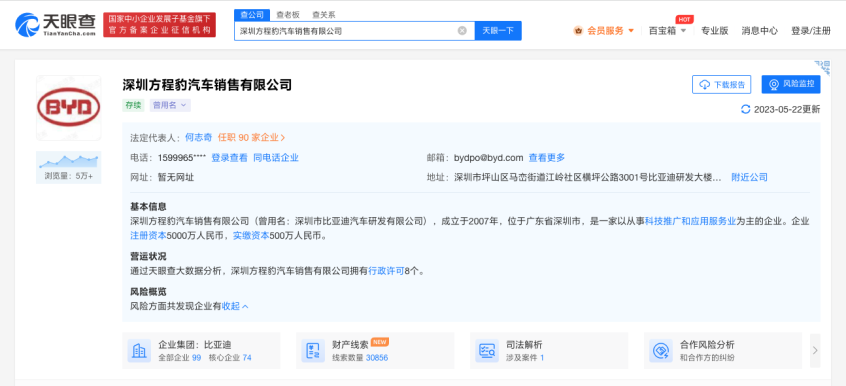The image size is (846, 386).
Task: Click the 天眼一下 search button
Action: pyautogui.click(x=498, y=31)
